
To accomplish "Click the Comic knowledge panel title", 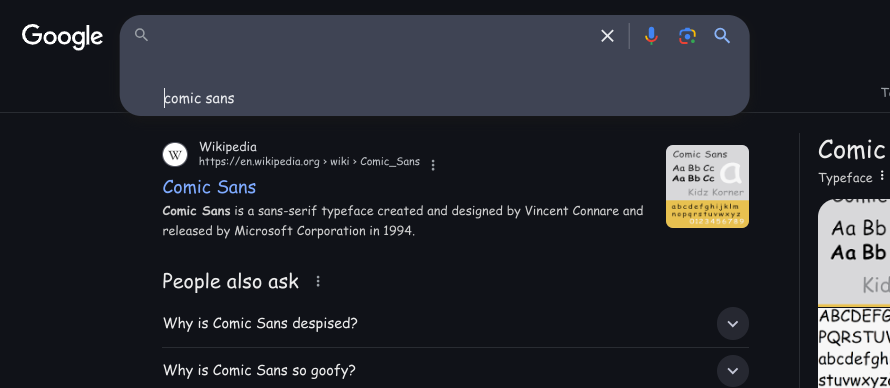I will [851, 150].
